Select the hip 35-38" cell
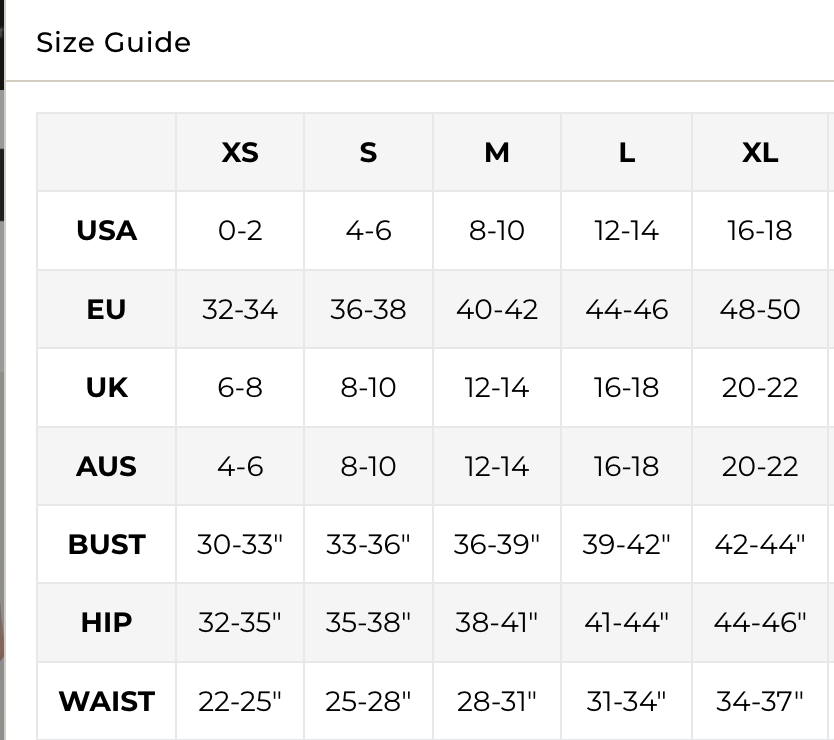Viewport: 834px width, 740px height. (368, 622)
